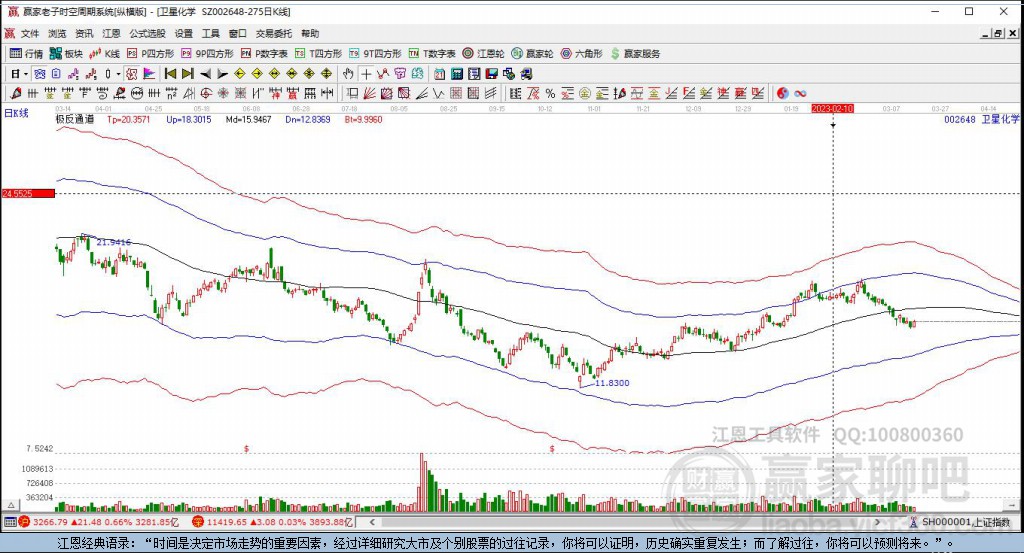Open the 江恩 menu

[x=111, y=33]
